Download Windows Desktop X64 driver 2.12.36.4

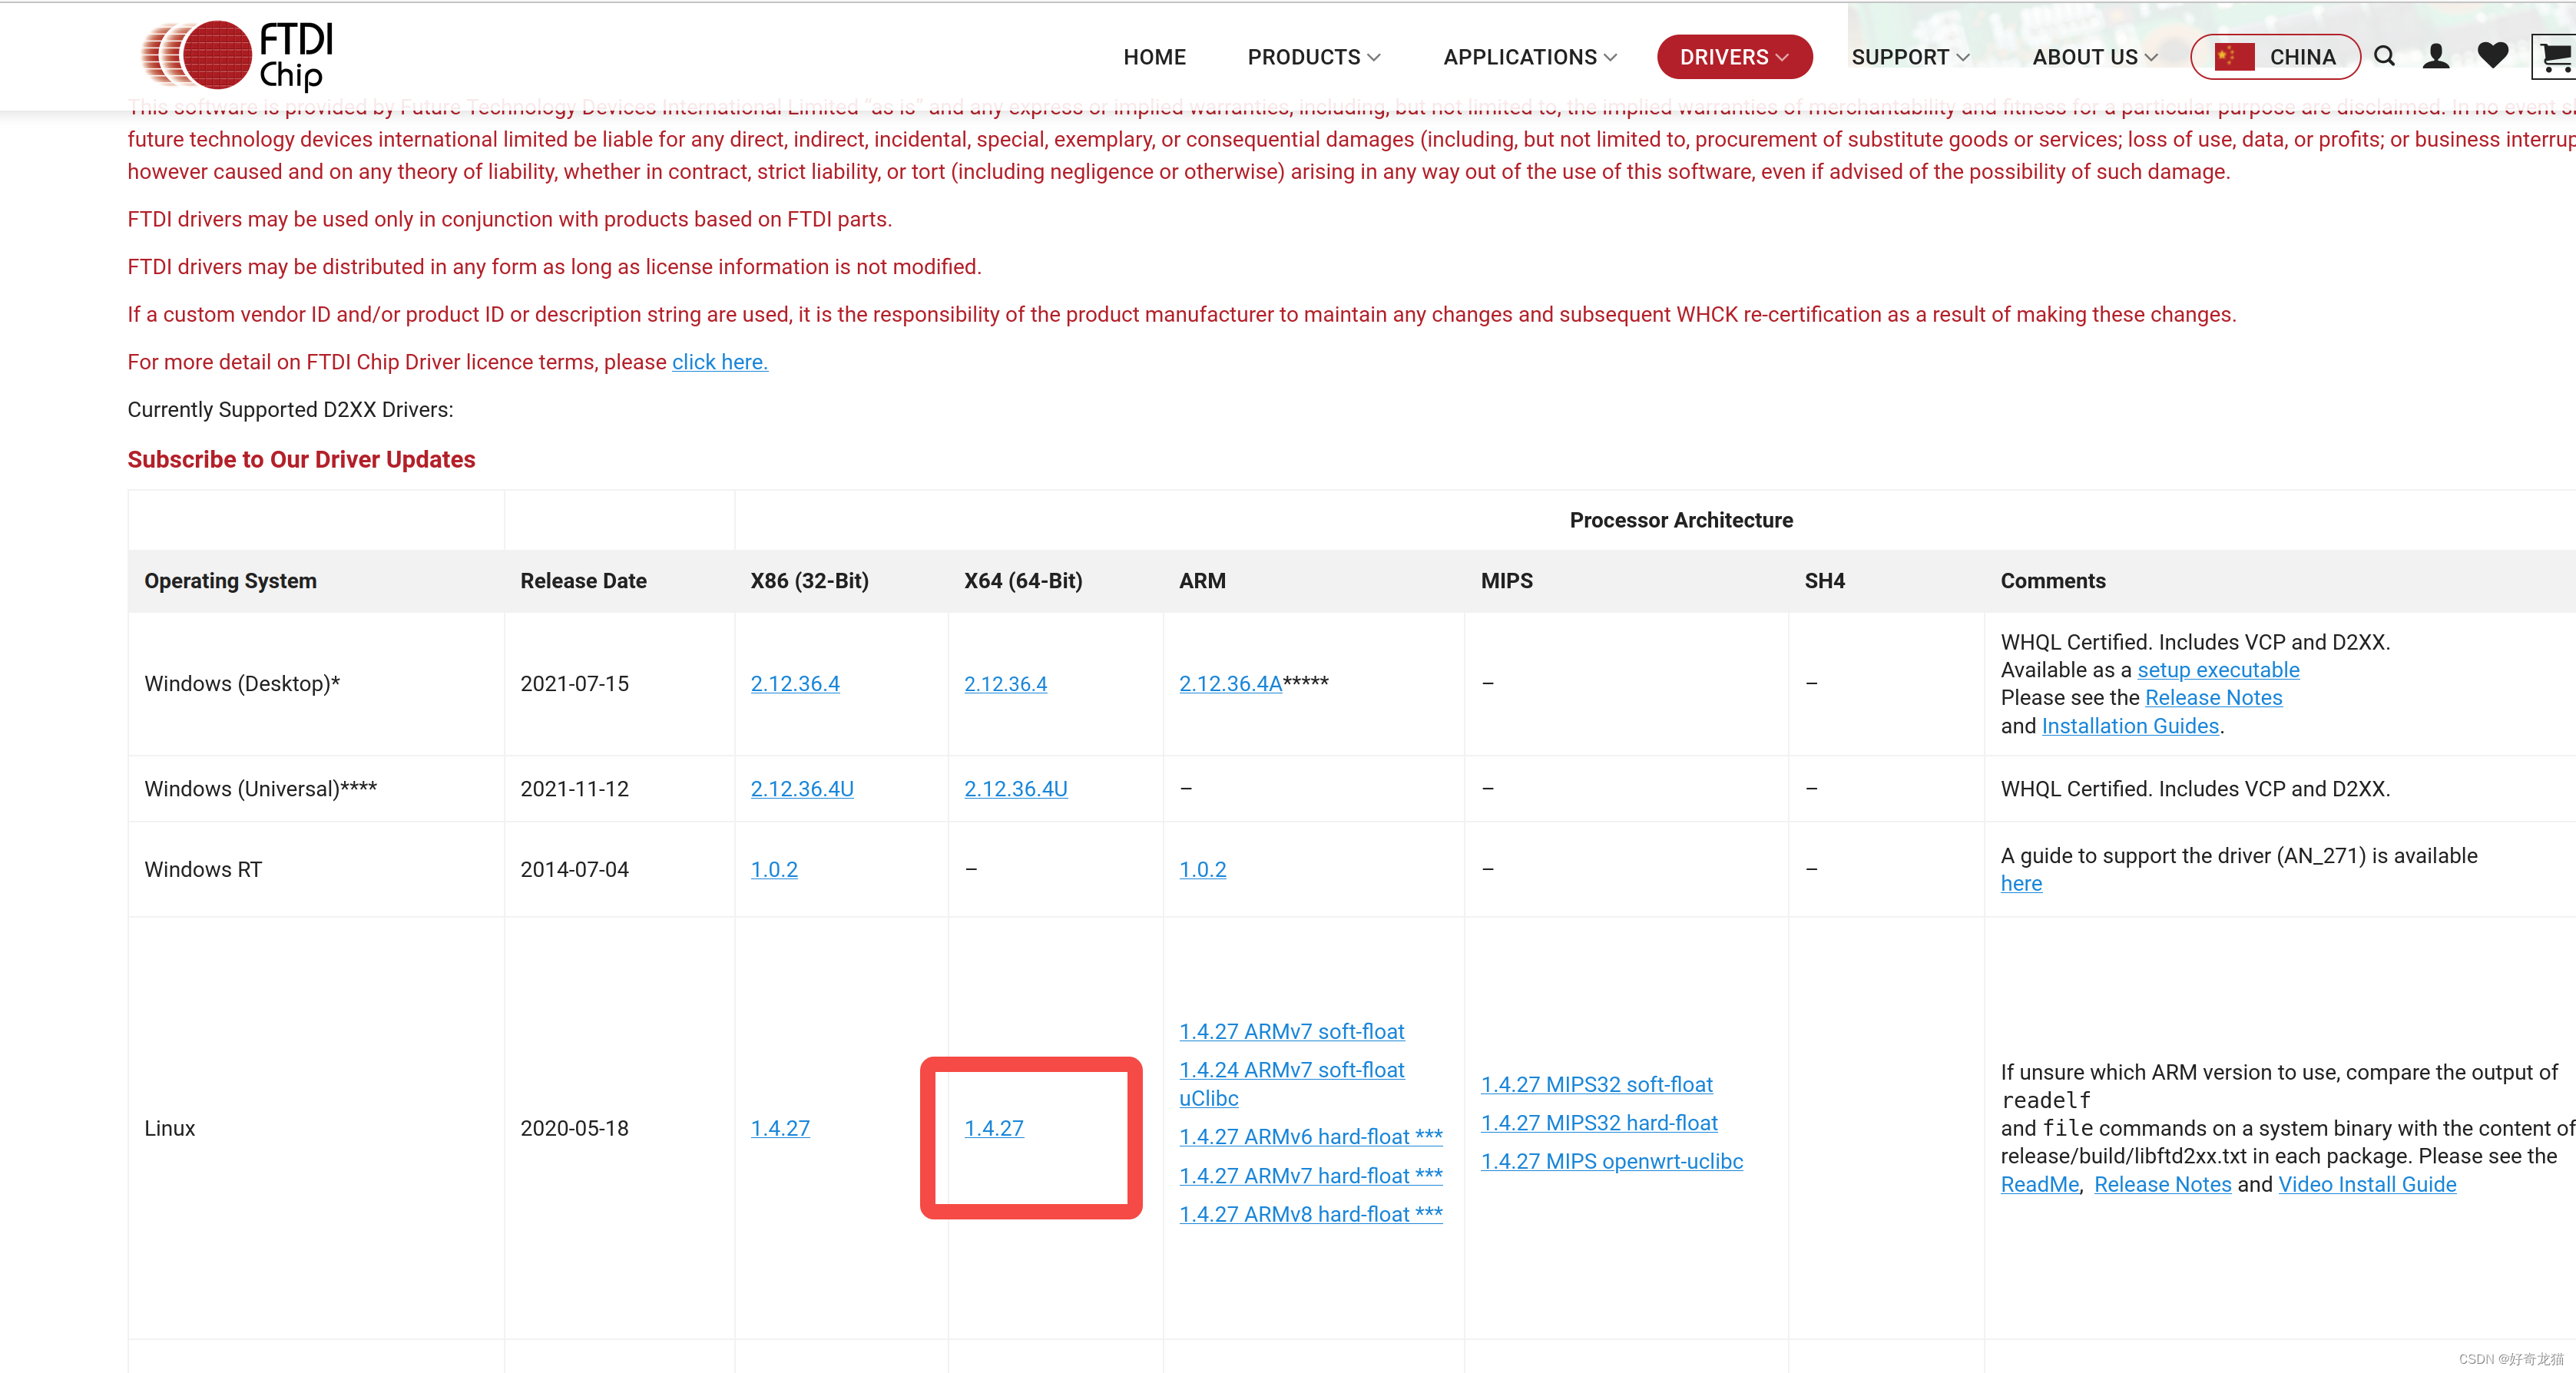click(1005, 684)
